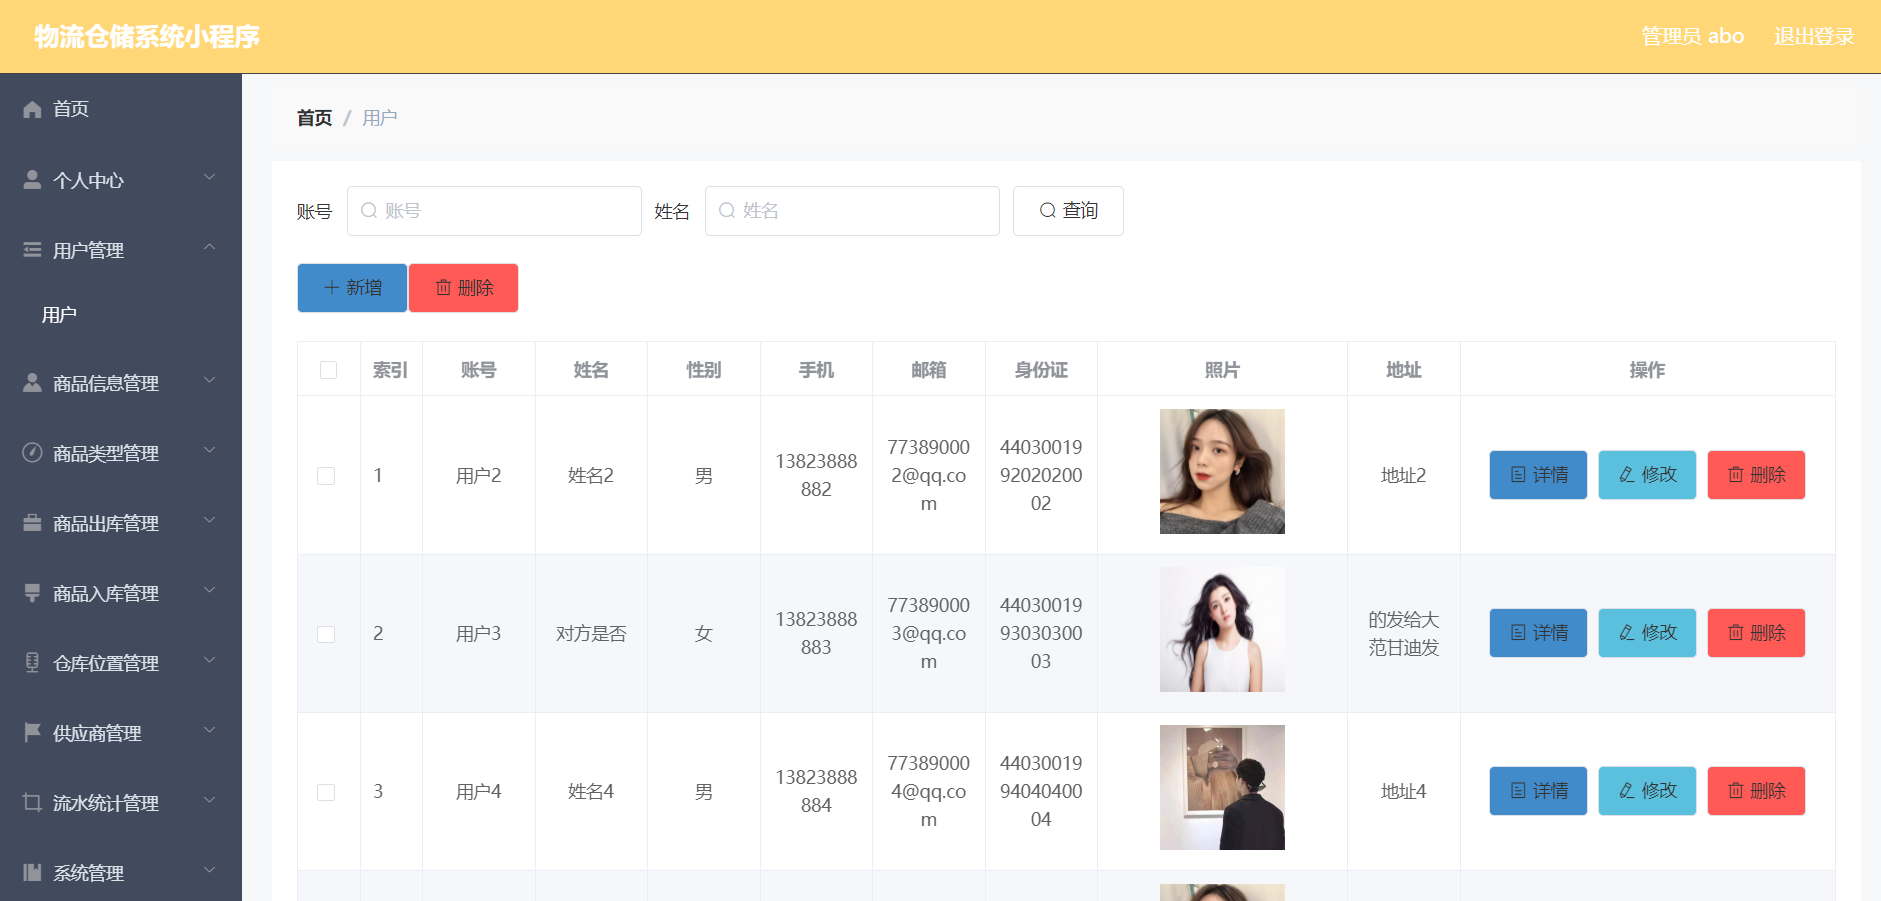
Task: Expand the 商品类型管理 chevron
Action: pos(209,450)
